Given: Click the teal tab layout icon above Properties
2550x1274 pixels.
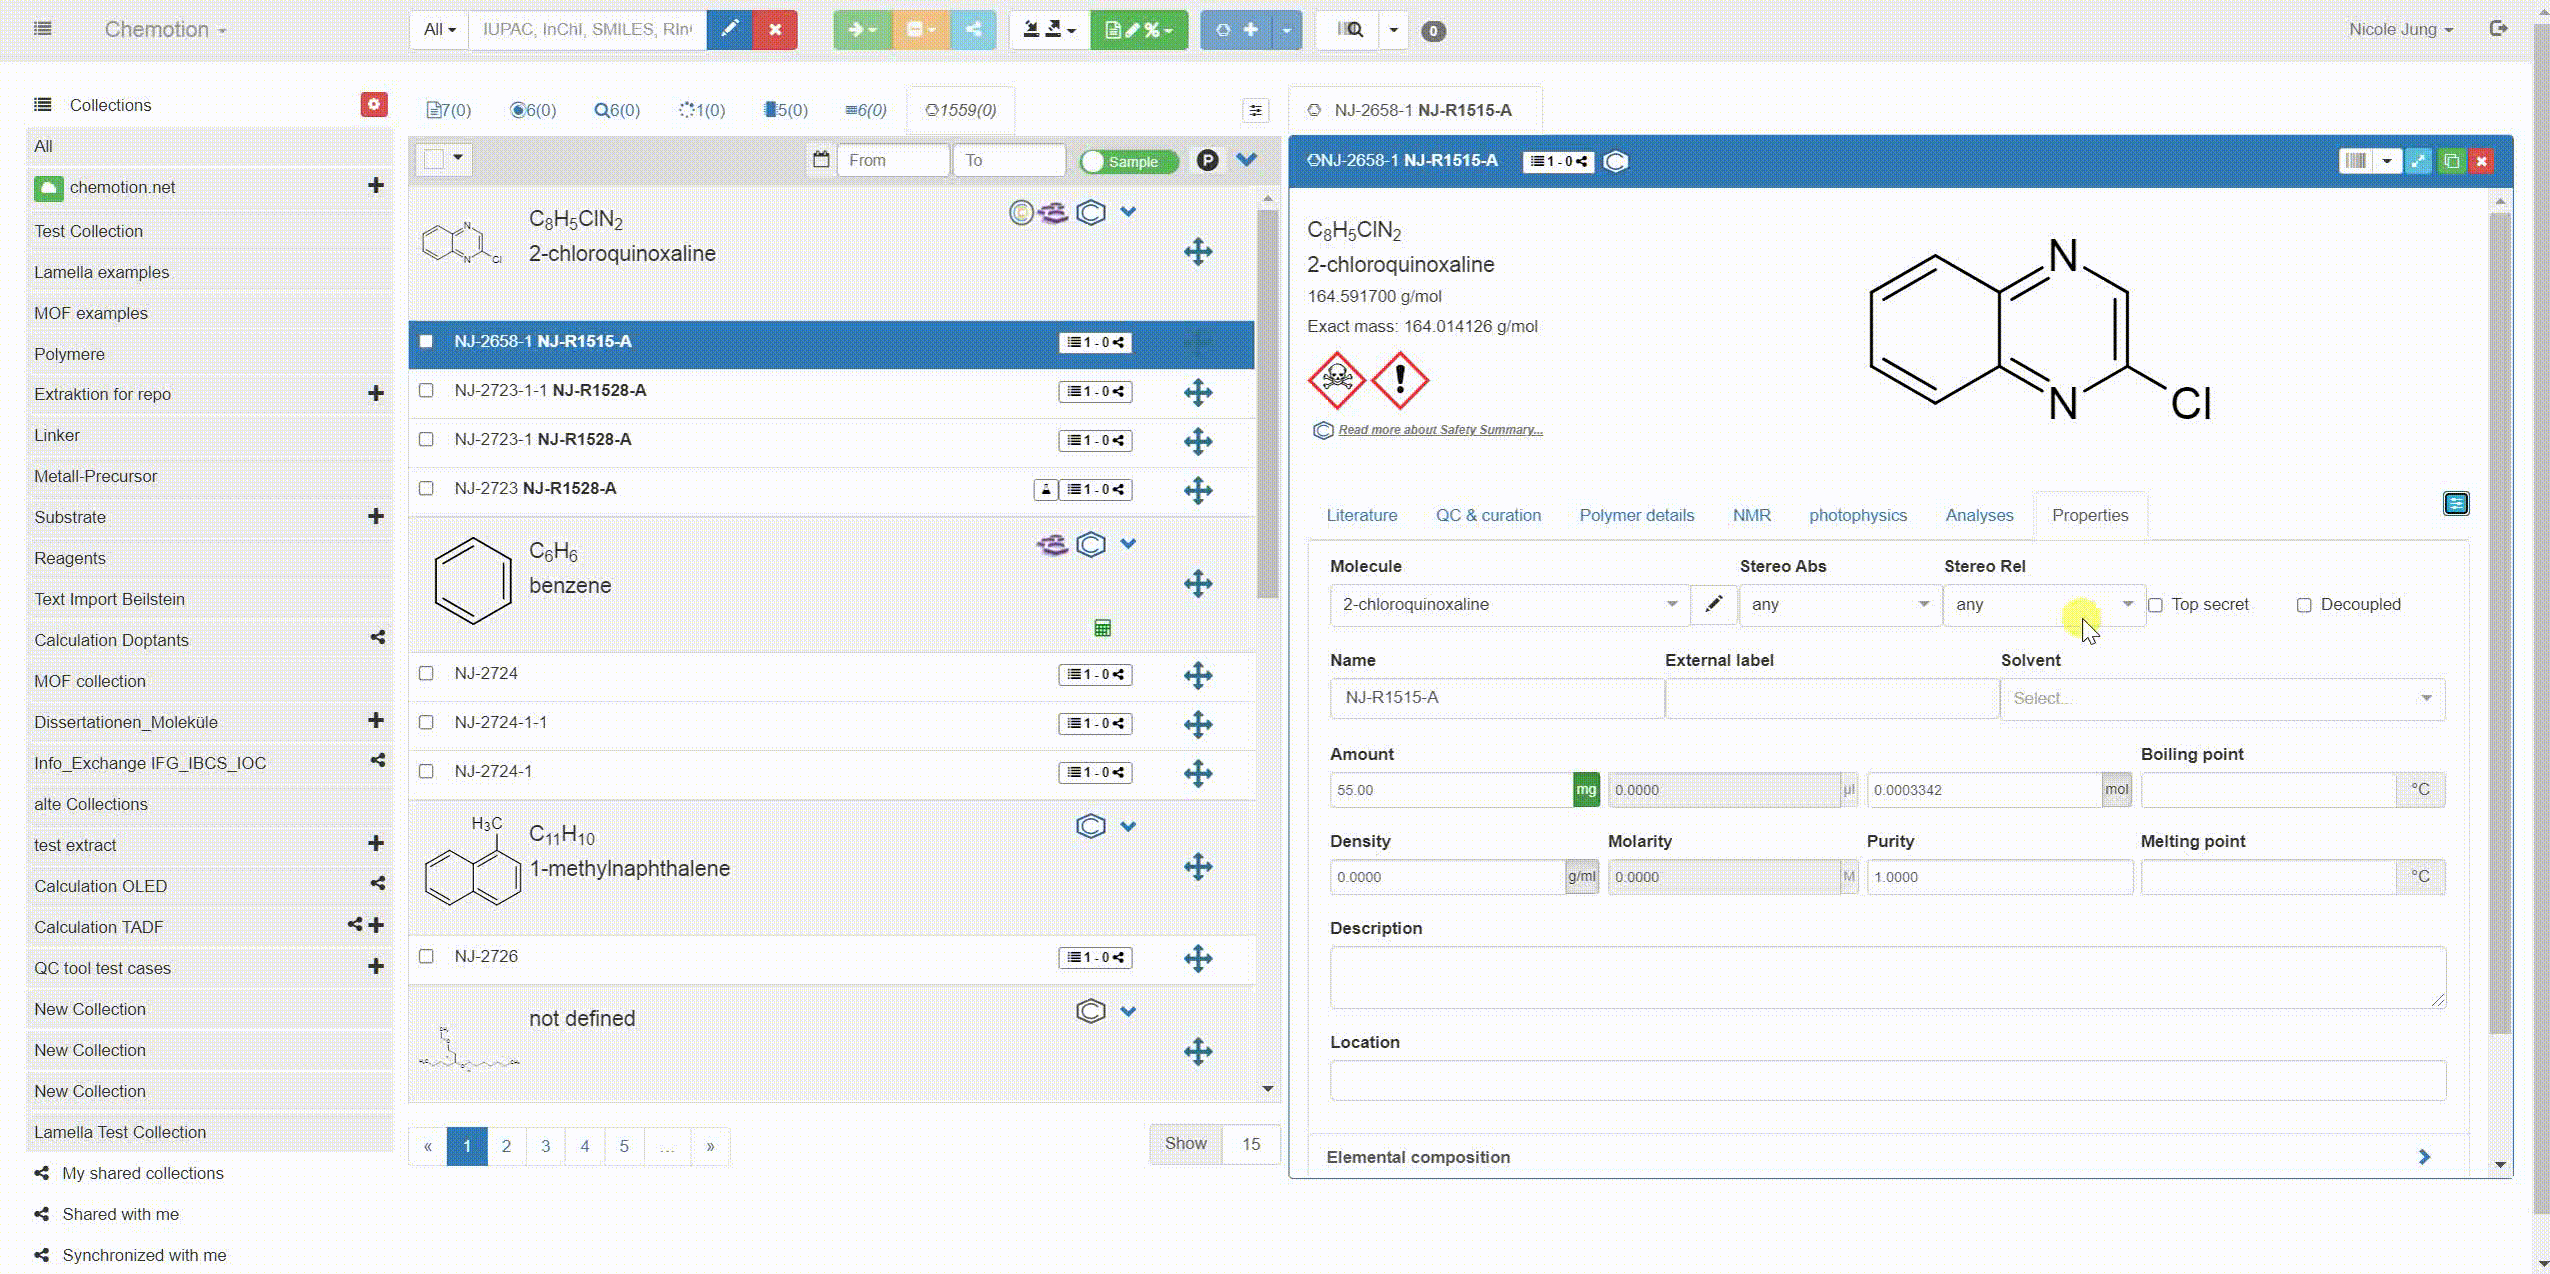Looking at the screenshot, I should pos(2455,503).
